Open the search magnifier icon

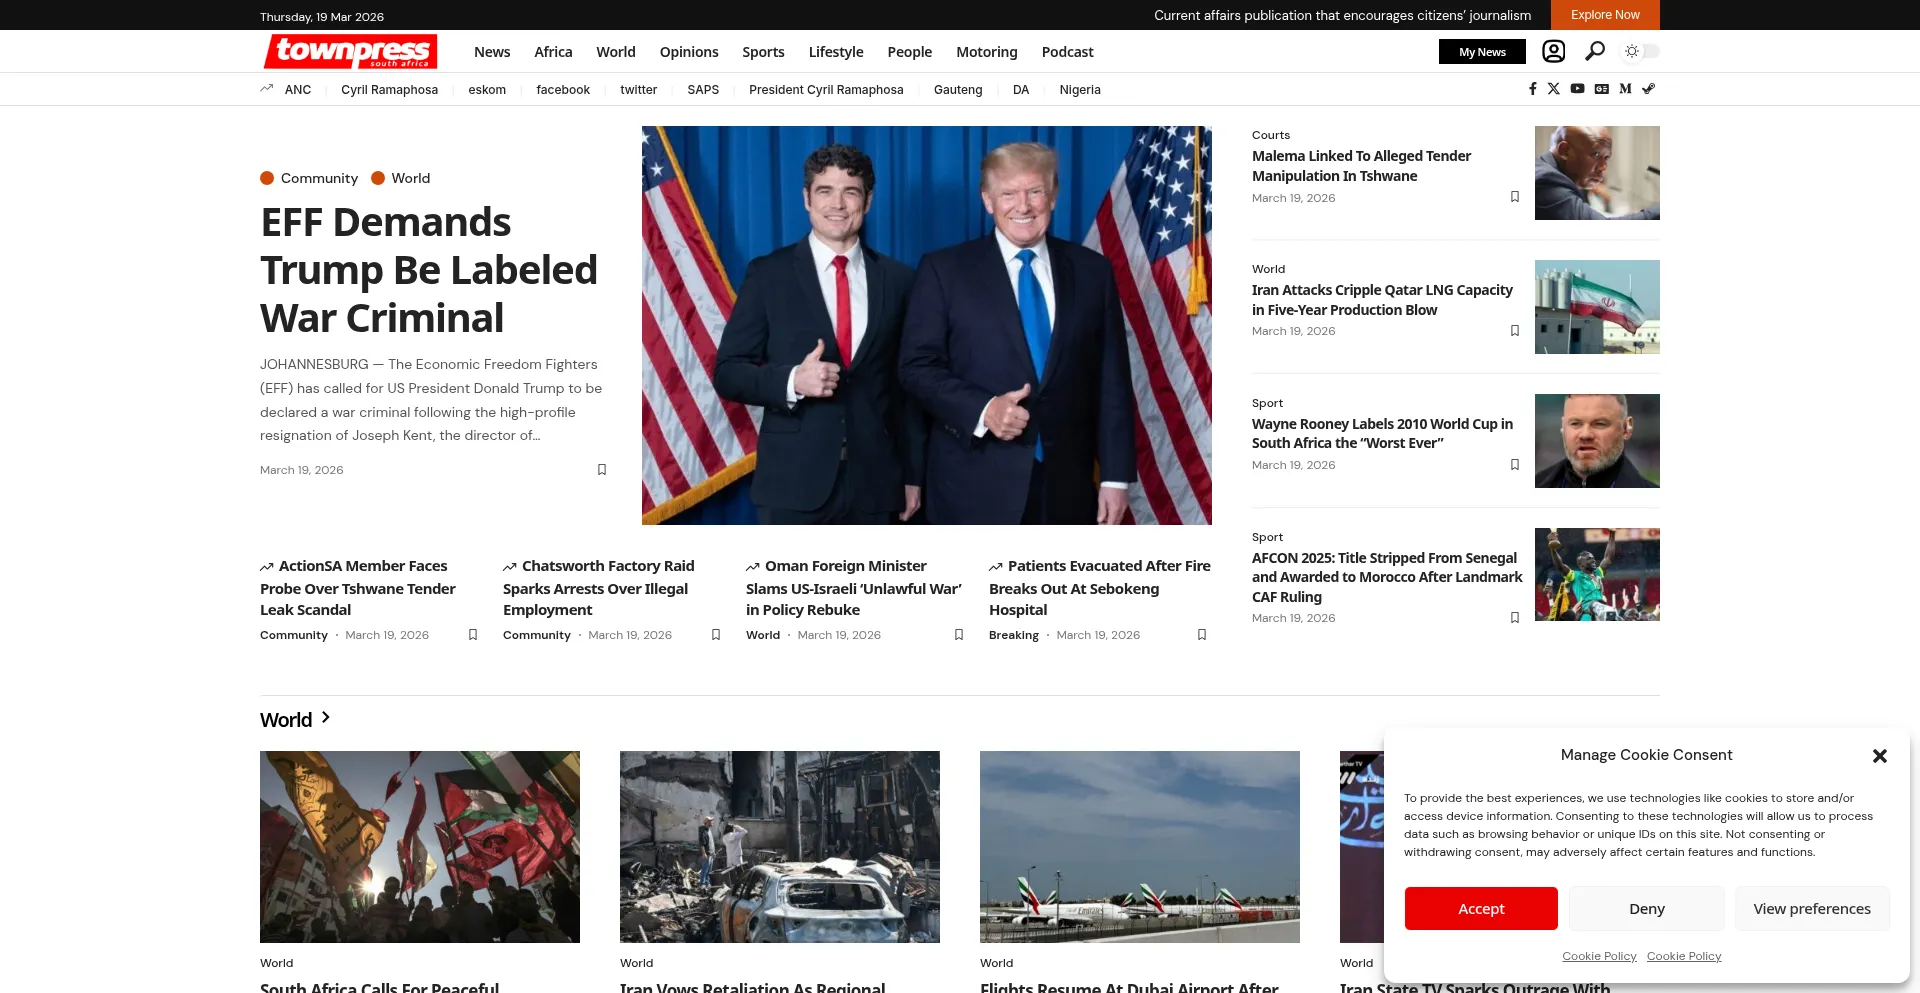tap(1595, 51)
